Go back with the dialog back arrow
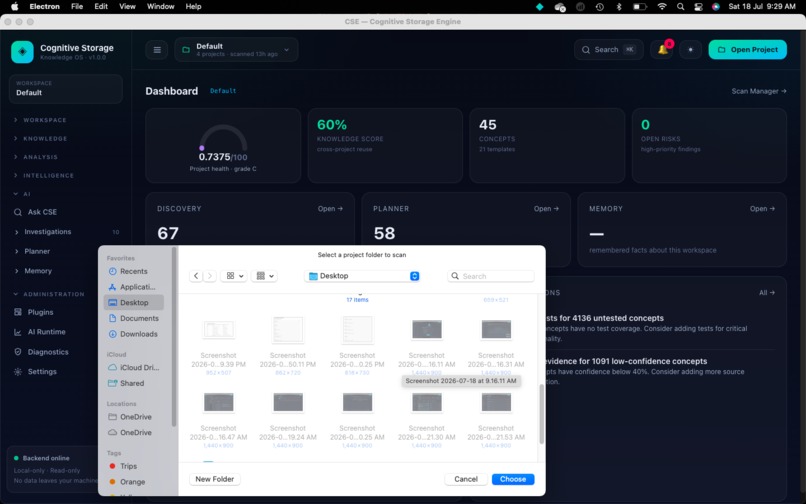The image size is (806, 504). coord(196,276)
